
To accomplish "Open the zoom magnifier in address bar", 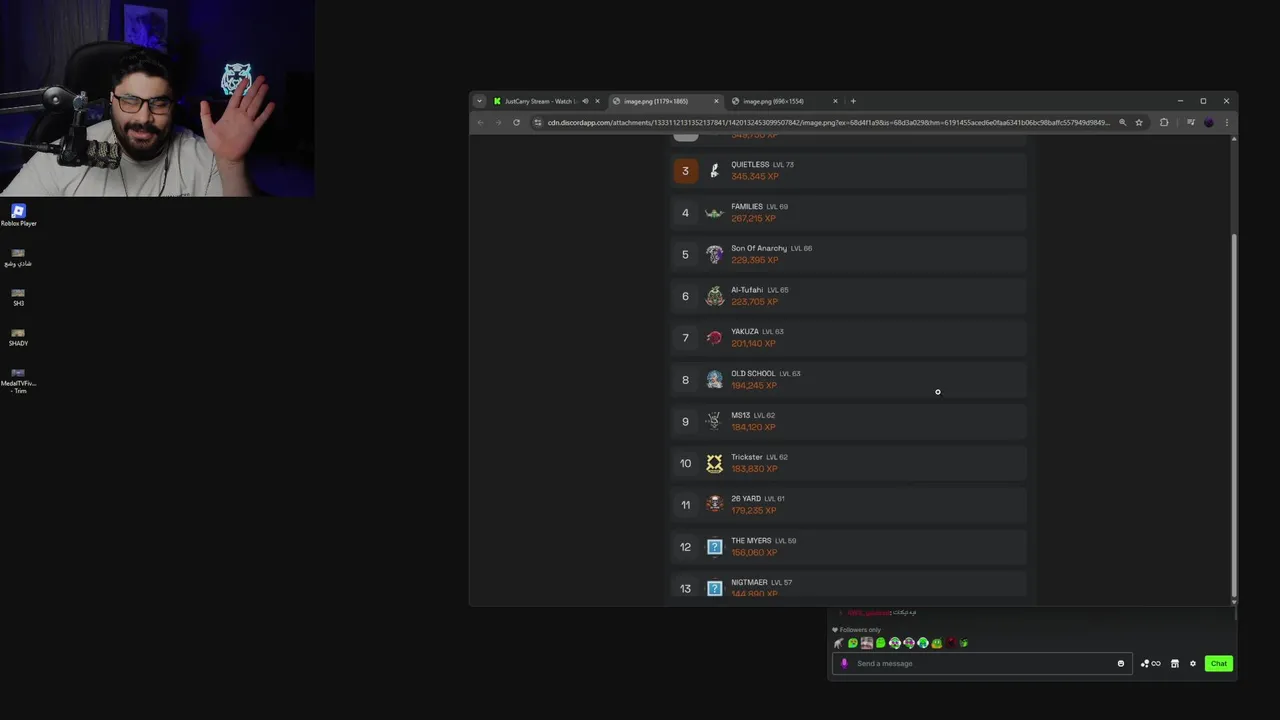I will 1122,122.
